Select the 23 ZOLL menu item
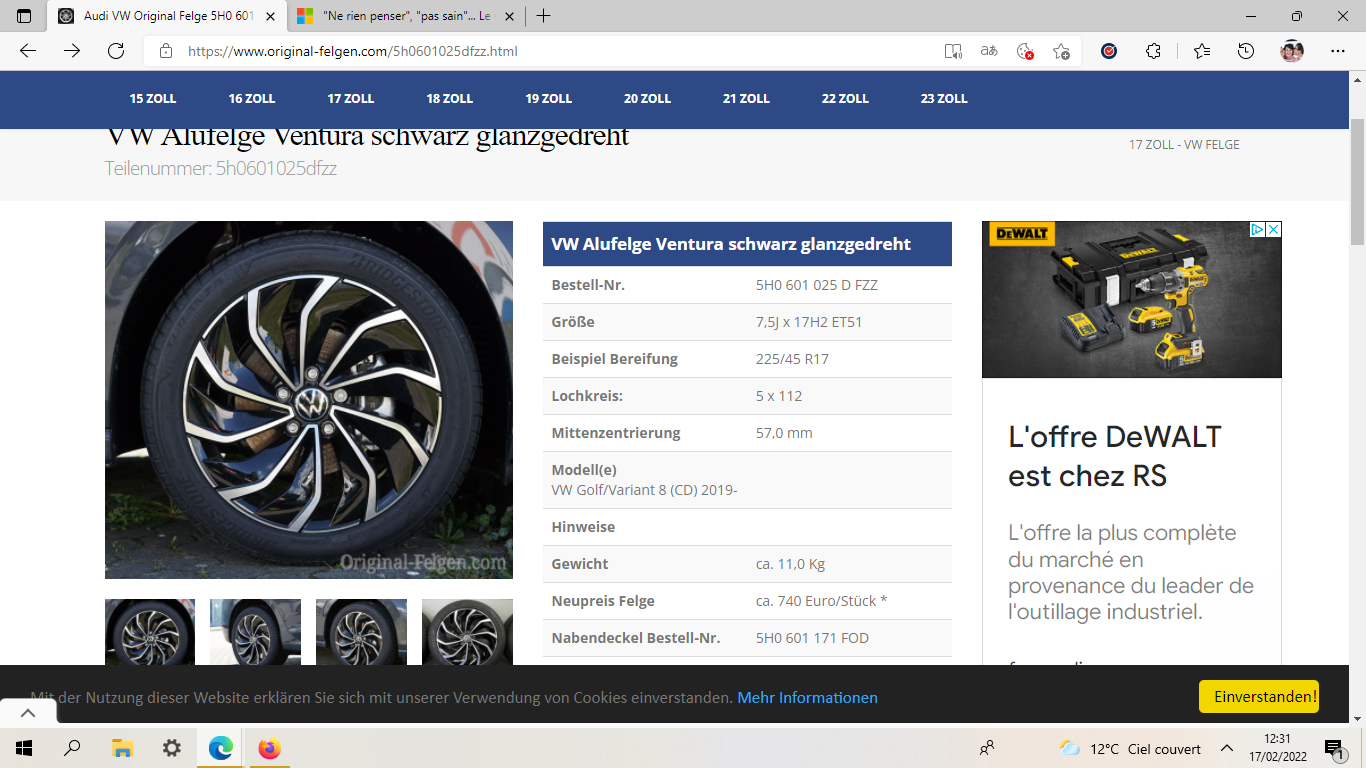This screenshot has height=768, width=1366. 945,98
